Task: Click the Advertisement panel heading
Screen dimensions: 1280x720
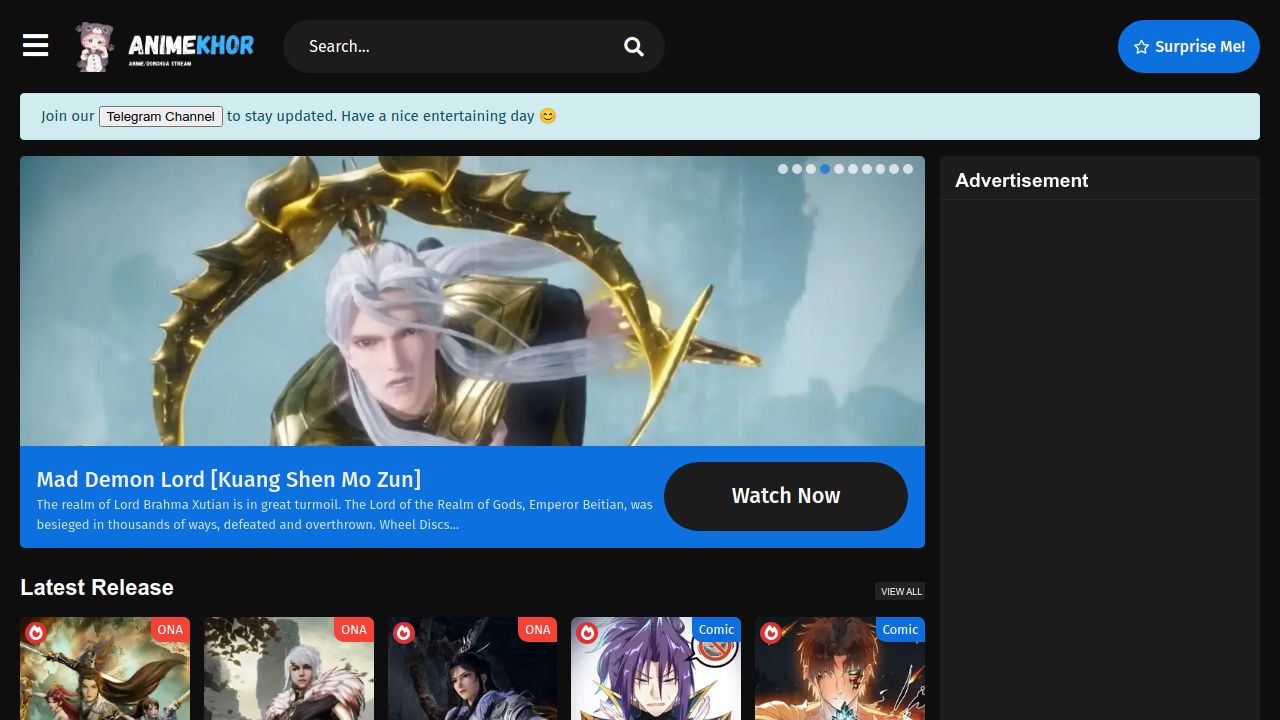Action: (1021, 181)
